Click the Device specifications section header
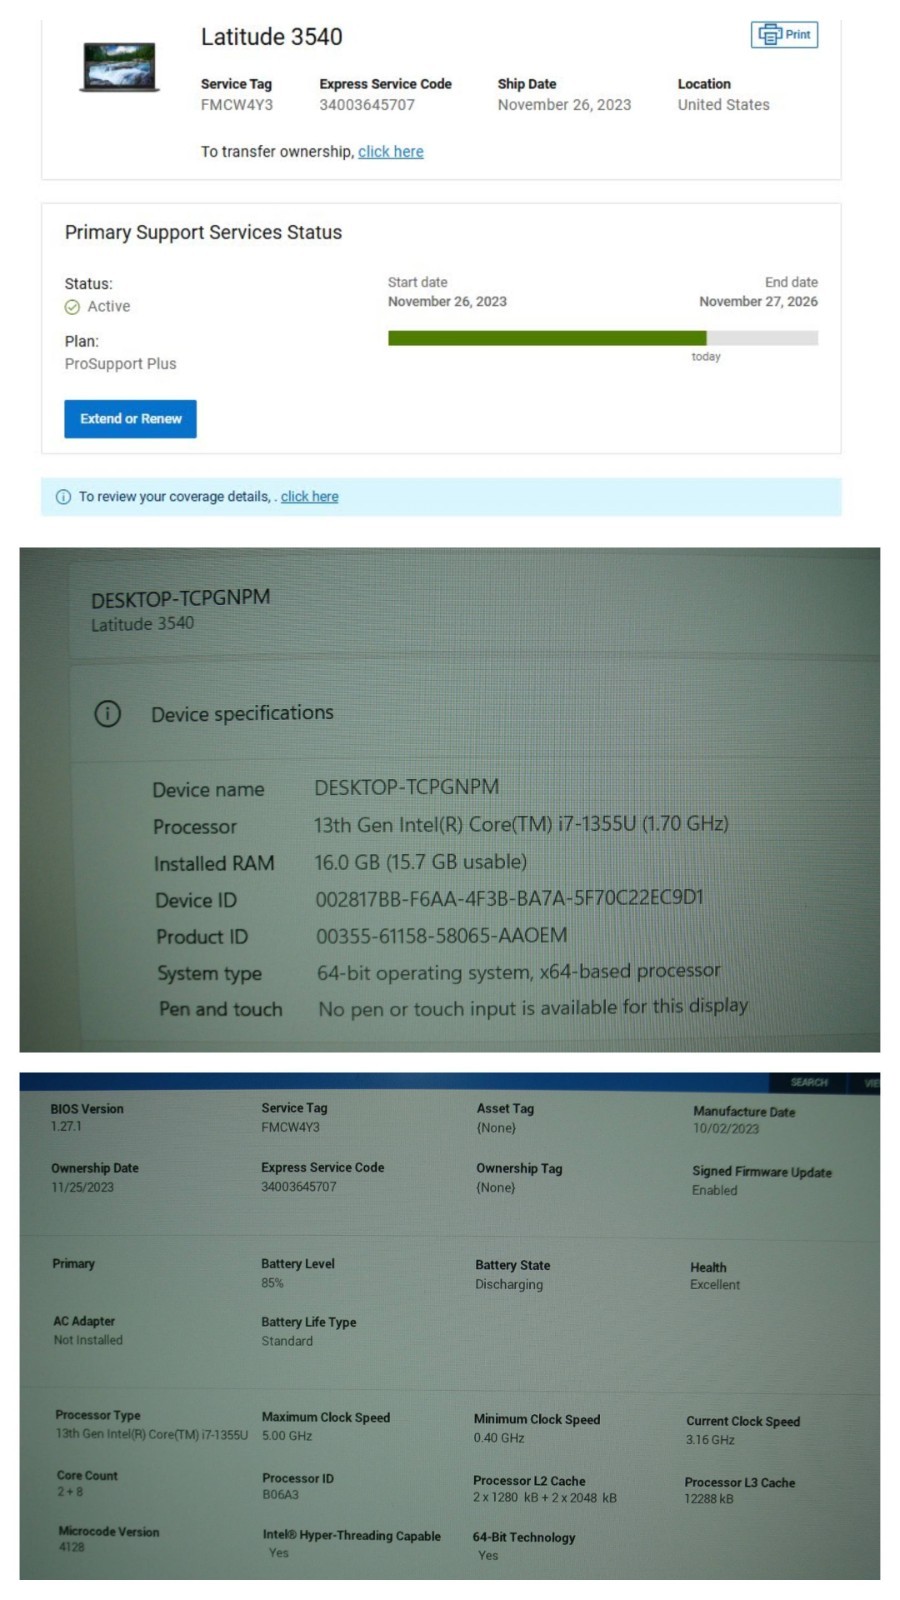 tap(242, 713)
